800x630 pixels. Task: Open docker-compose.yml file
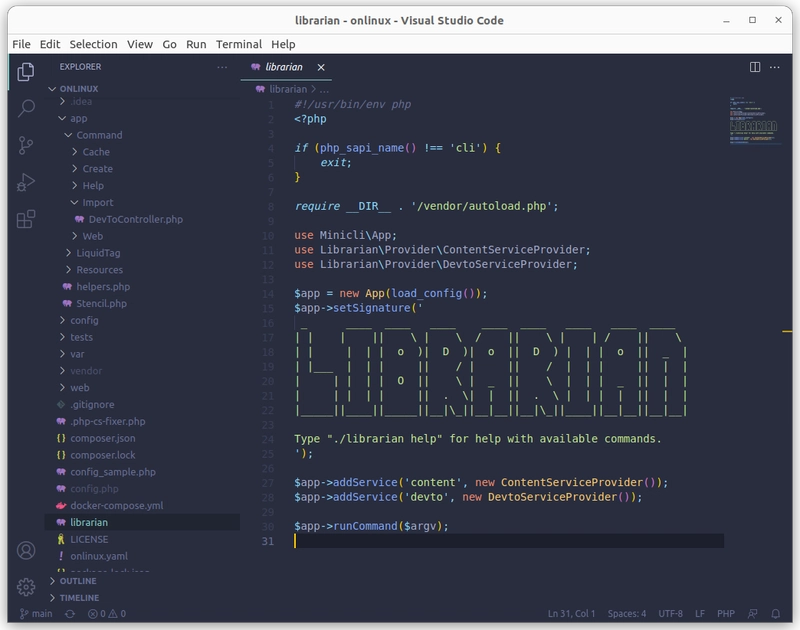[x=117, y=506]
